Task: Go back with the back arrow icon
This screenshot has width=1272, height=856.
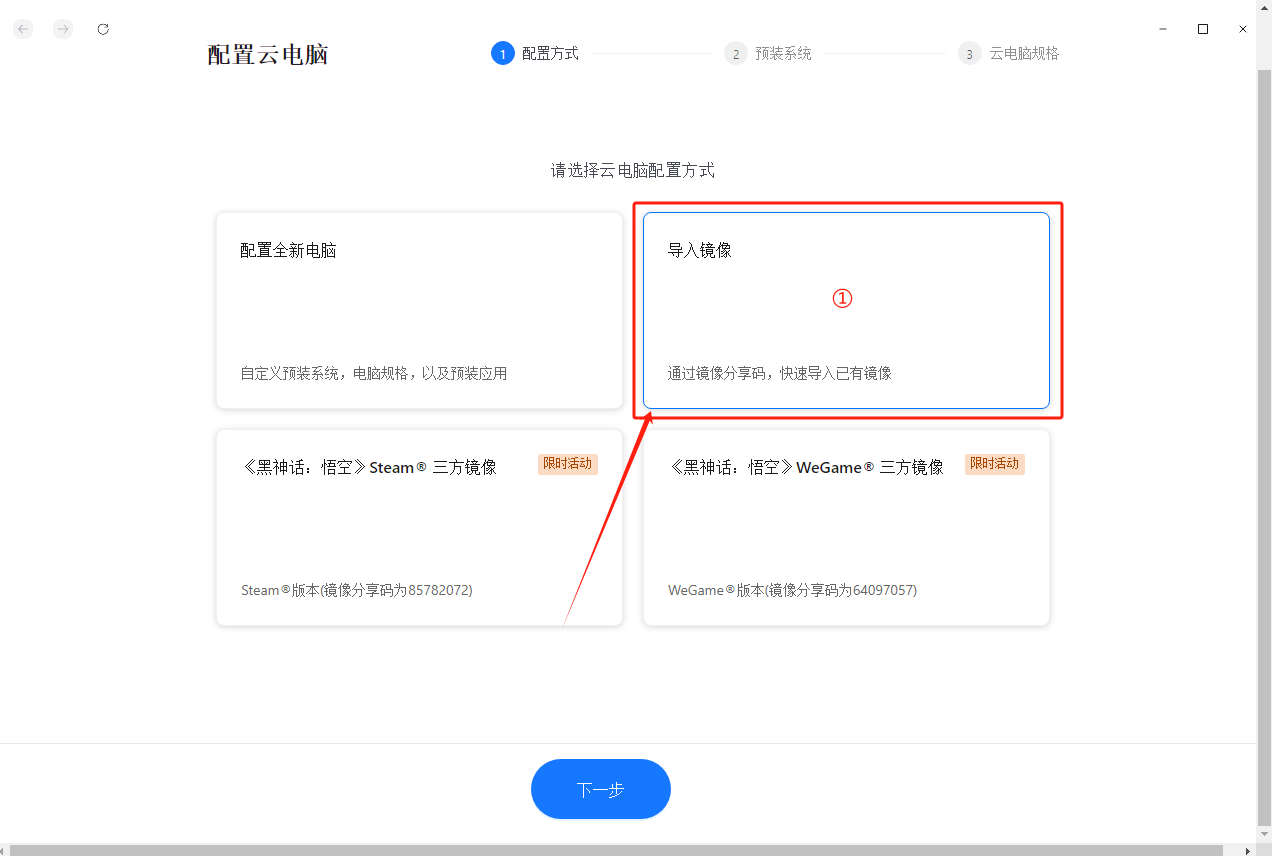Action: coord(23,29)
